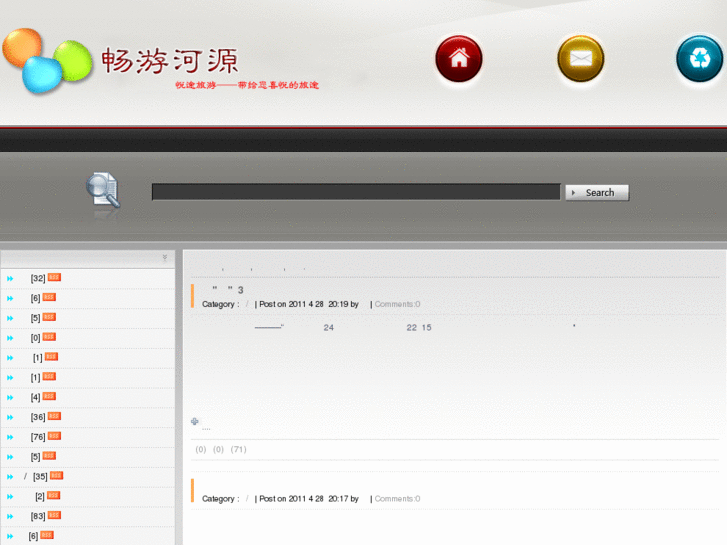The image size is (727, 545).
Task: Open RSS feed icon beside [32]
Action: (54, 277)
